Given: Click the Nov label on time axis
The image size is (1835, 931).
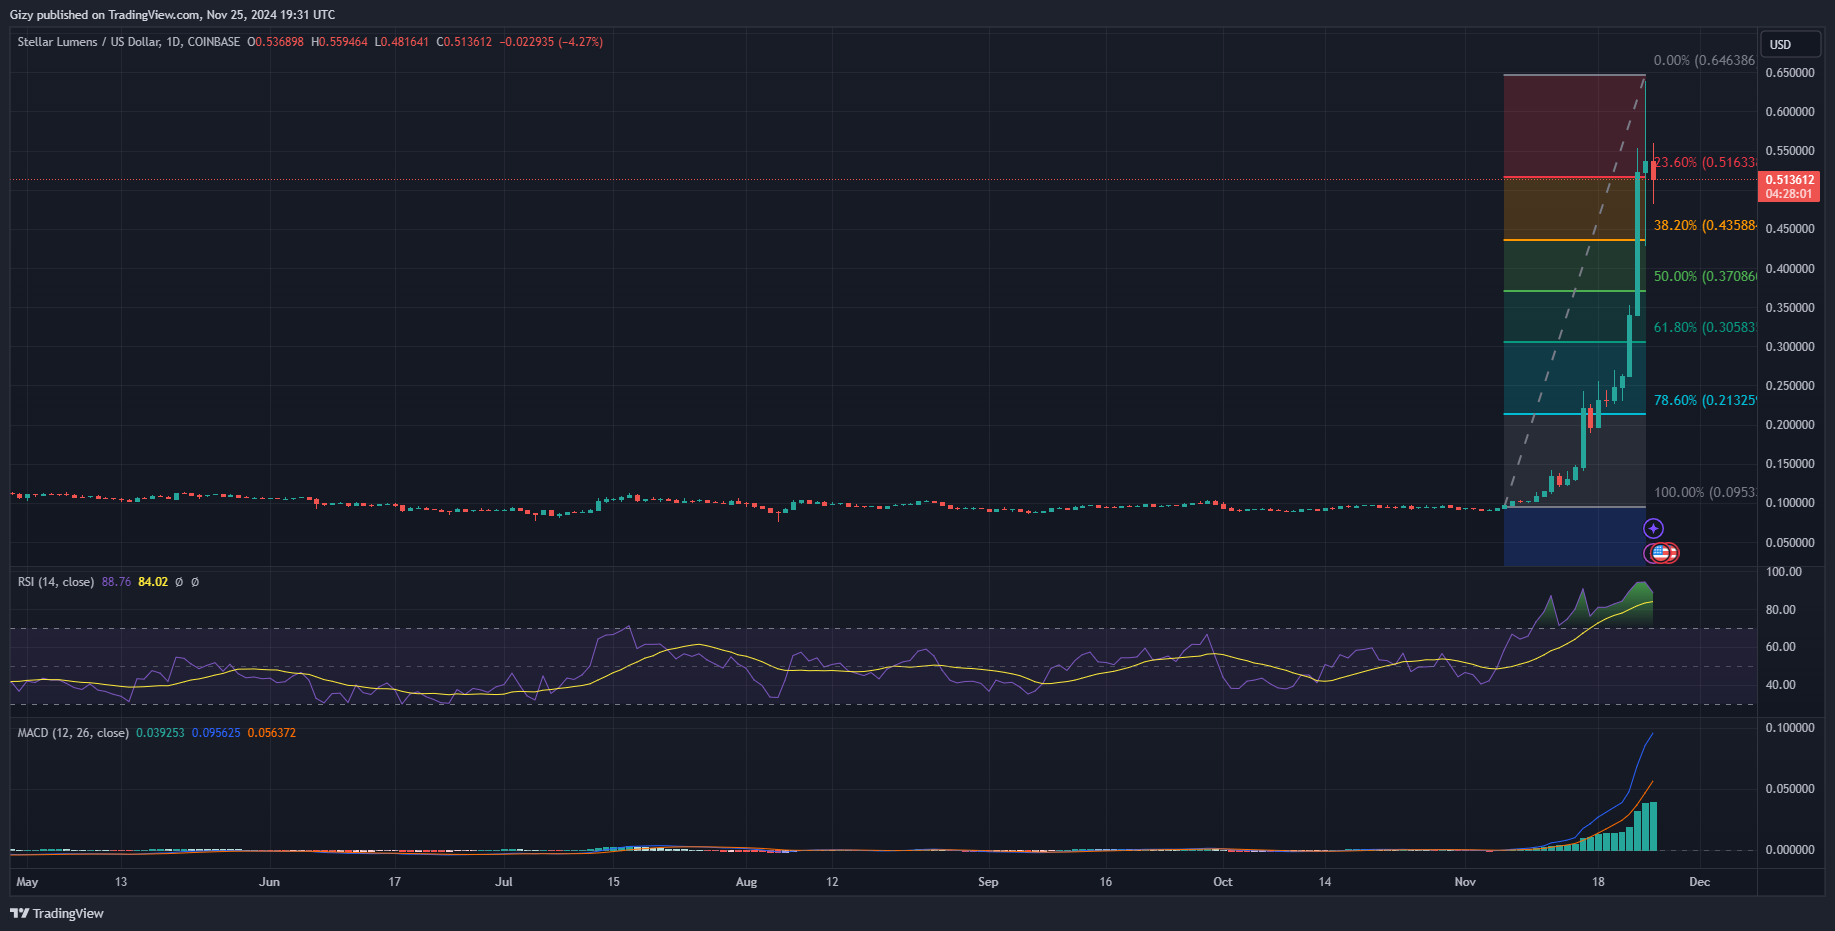Looking at the screenshot, I should point(1465,882).
